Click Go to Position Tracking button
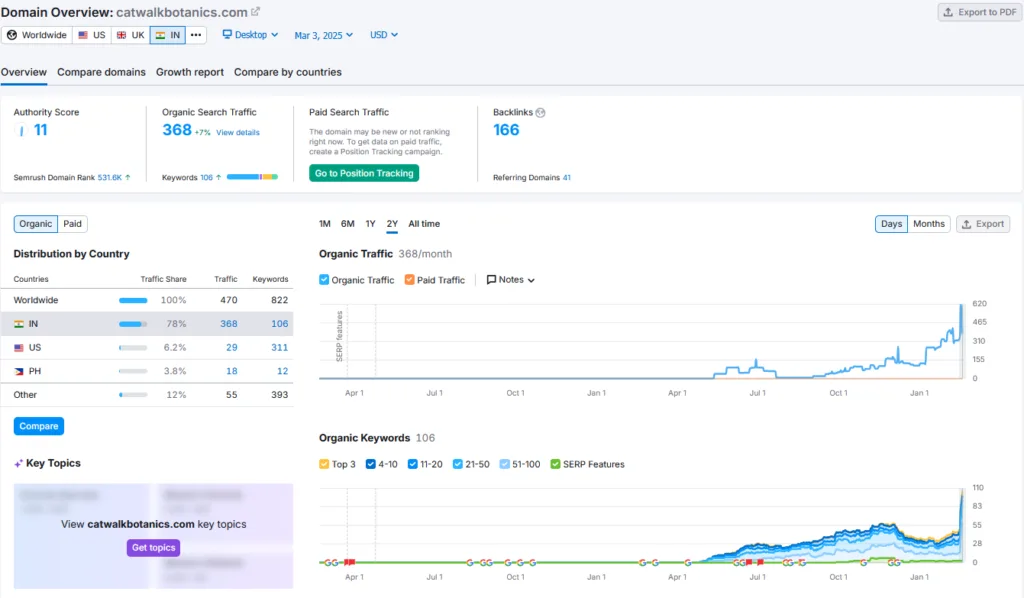 point(364,173)
